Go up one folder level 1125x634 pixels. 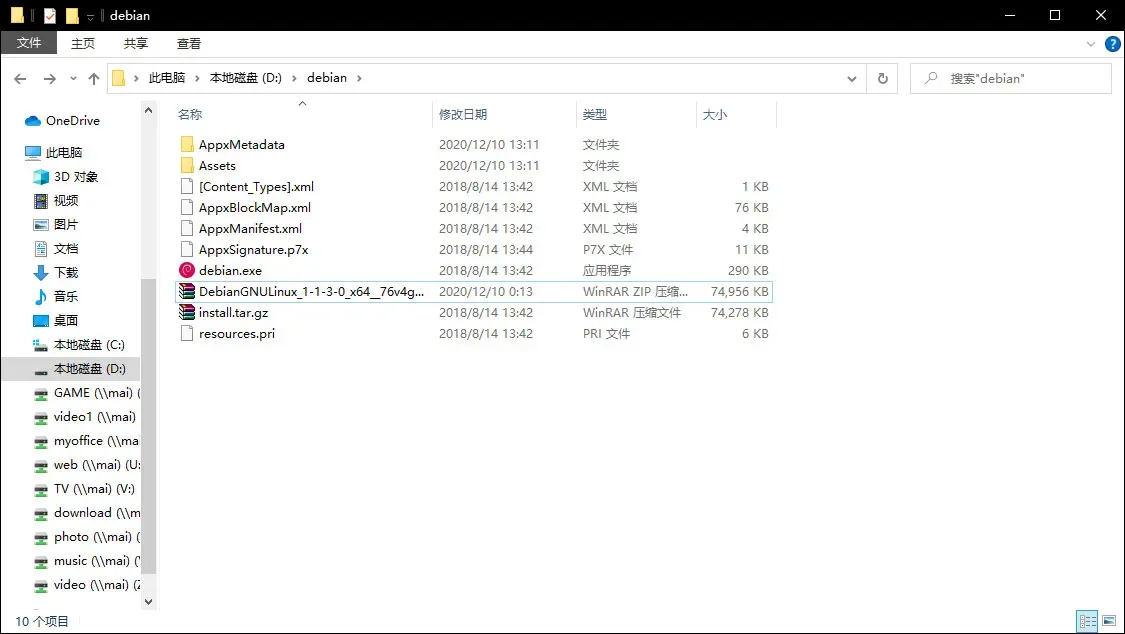(x=94, y=78)
